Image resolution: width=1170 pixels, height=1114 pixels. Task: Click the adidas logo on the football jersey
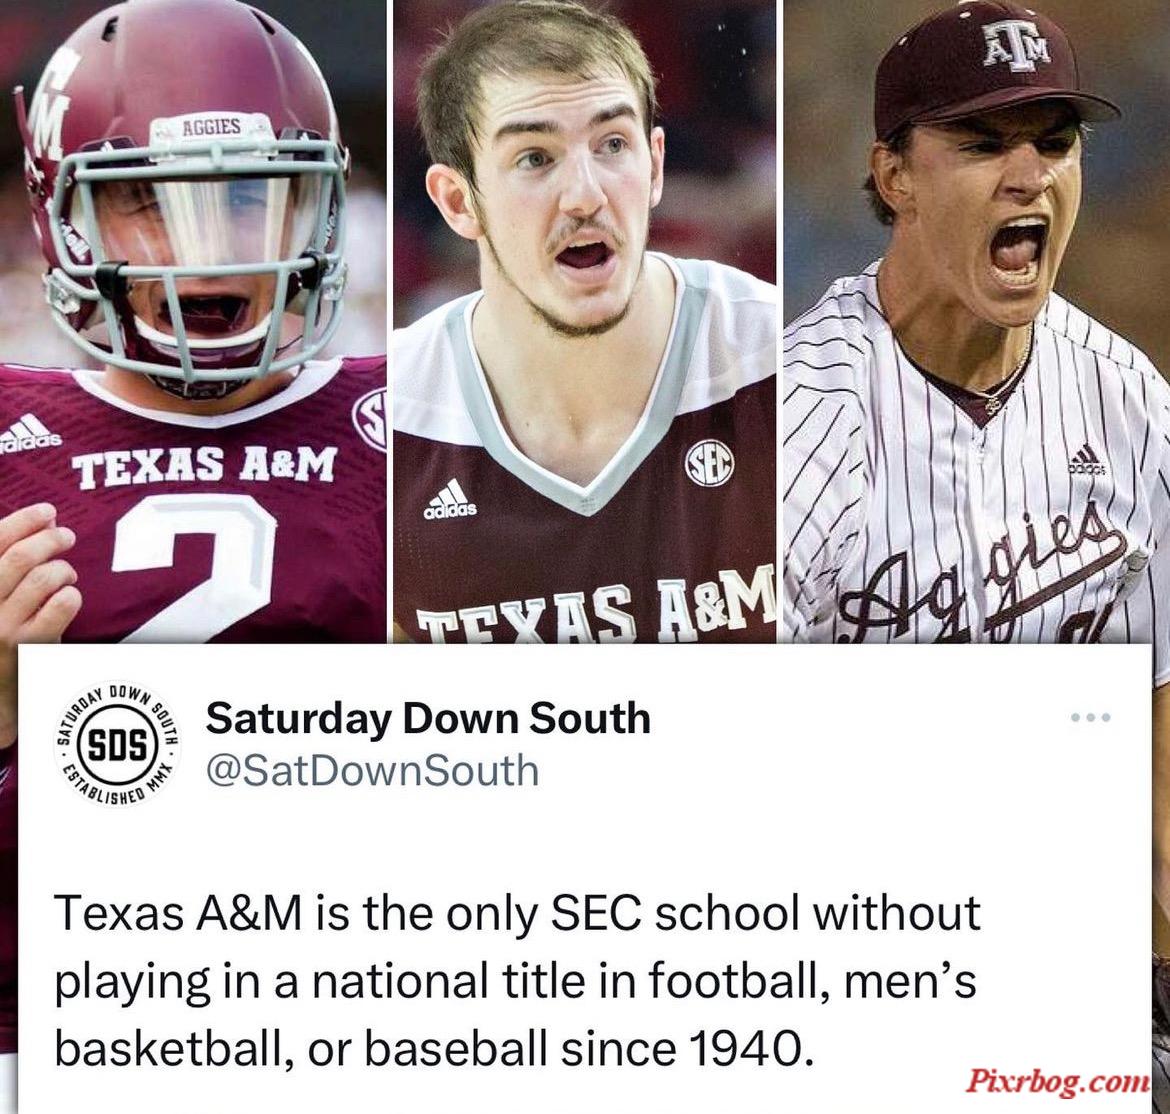28,432
